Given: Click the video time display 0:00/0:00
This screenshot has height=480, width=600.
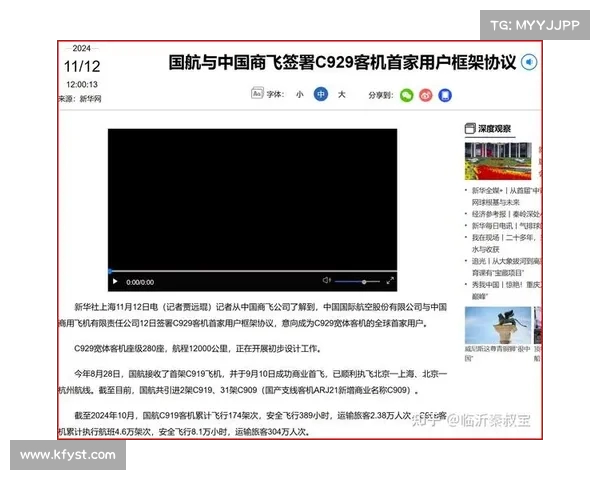Looking at the screenshot, I should click(140, 282).
